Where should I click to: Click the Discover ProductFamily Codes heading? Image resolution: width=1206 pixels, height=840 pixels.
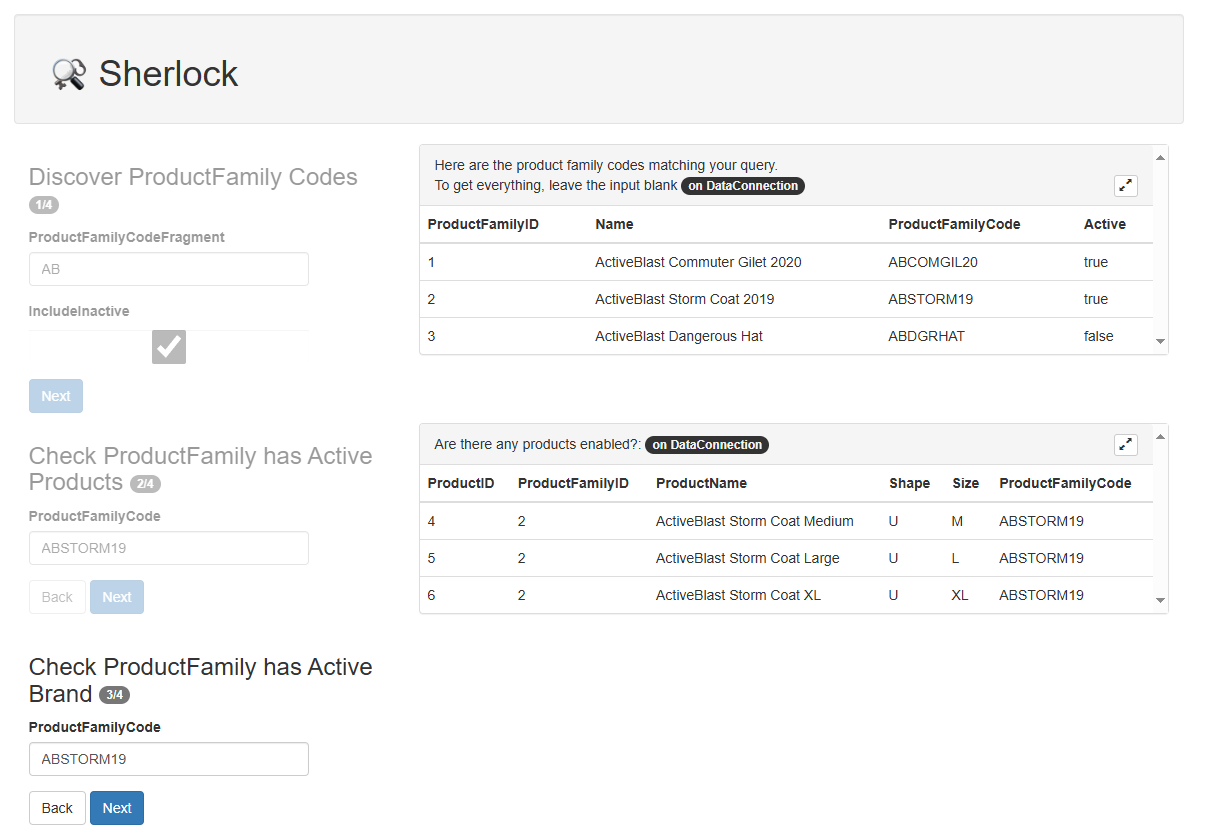[x=192, y=176]
